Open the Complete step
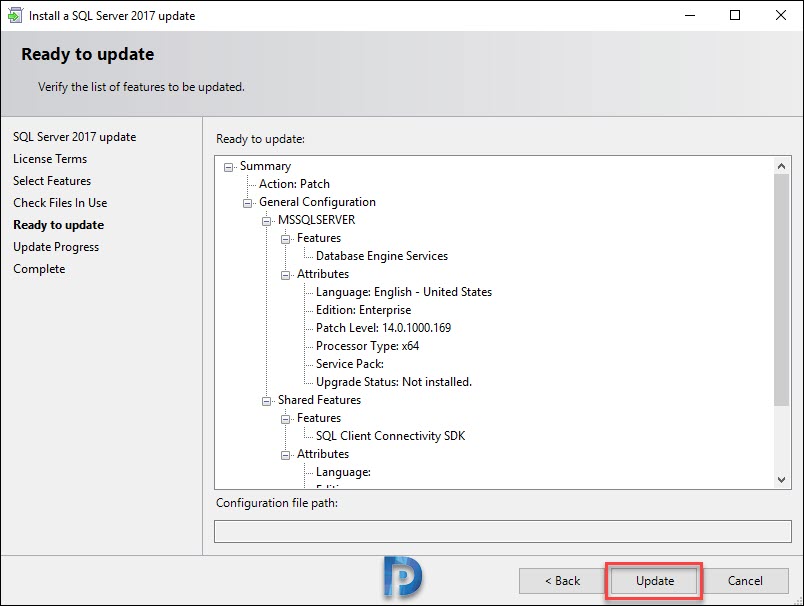804x606 pixels. click(39, 269)
